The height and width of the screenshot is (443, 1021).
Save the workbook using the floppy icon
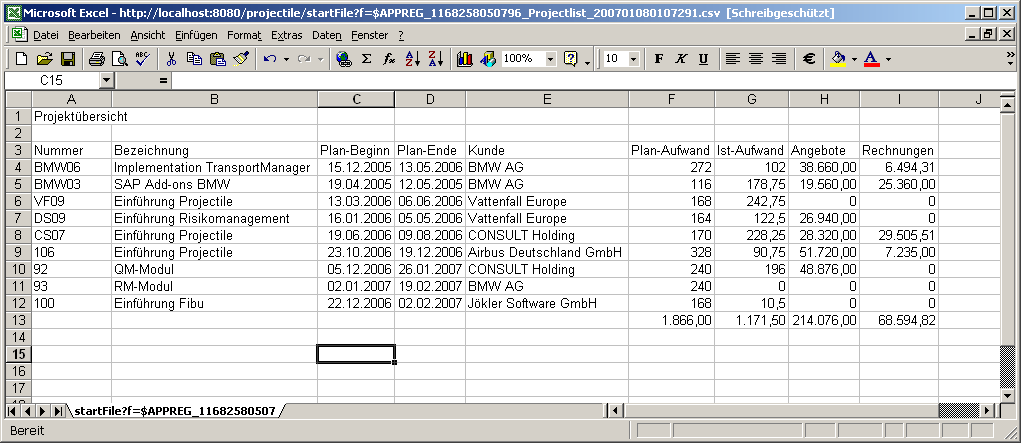[68, 59]
